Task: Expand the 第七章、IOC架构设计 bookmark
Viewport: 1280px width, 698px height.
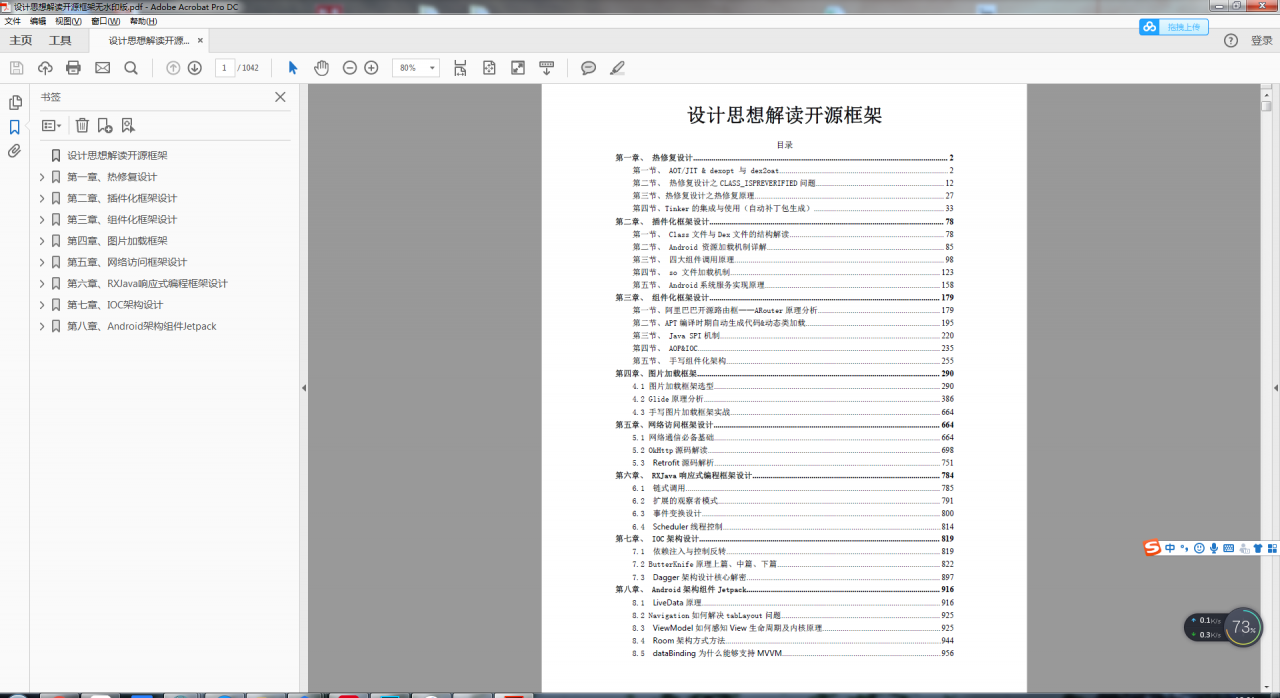Action: click(42, 305)
